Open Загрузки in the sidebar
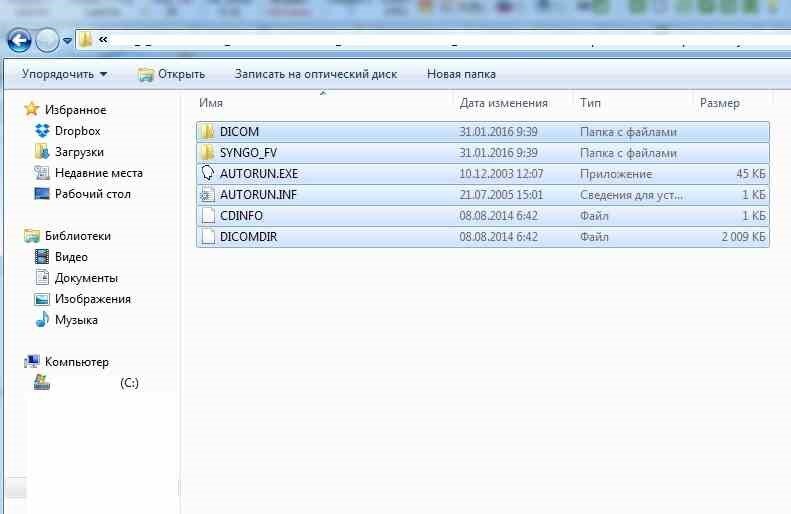This screenshot has width=791, height=514. [79, 152]
